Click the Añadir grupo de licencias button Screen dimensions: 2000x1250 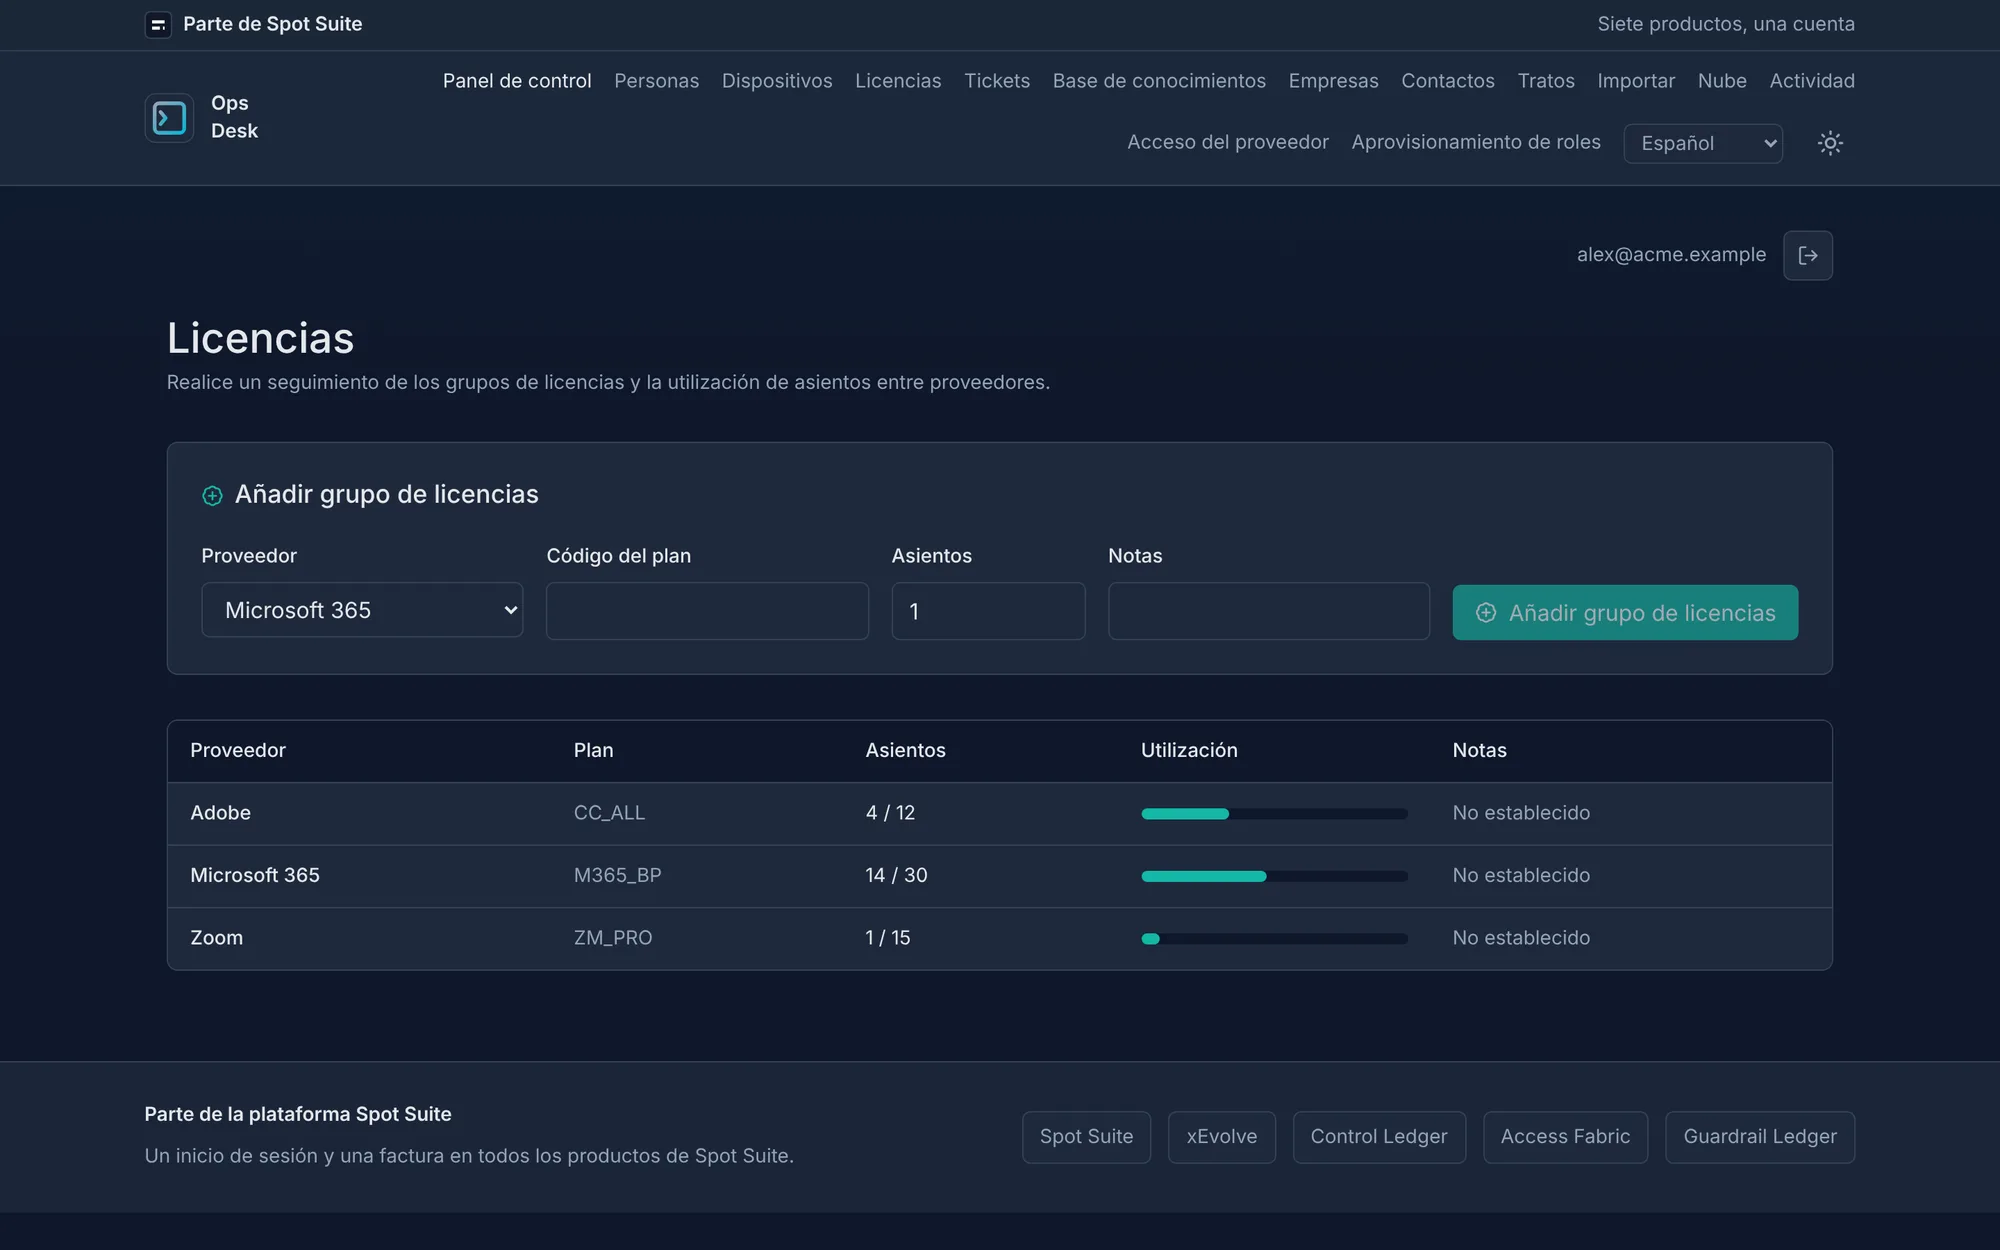(x=1625, y=612)
